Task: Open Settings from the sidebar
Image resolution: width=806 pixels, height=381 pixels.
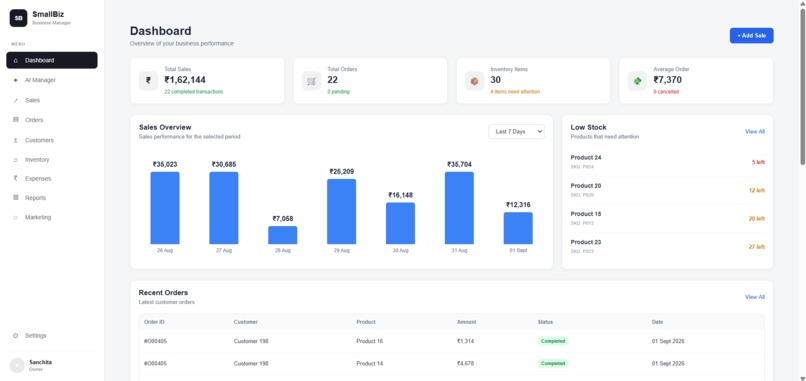Action: coord(51,336)
